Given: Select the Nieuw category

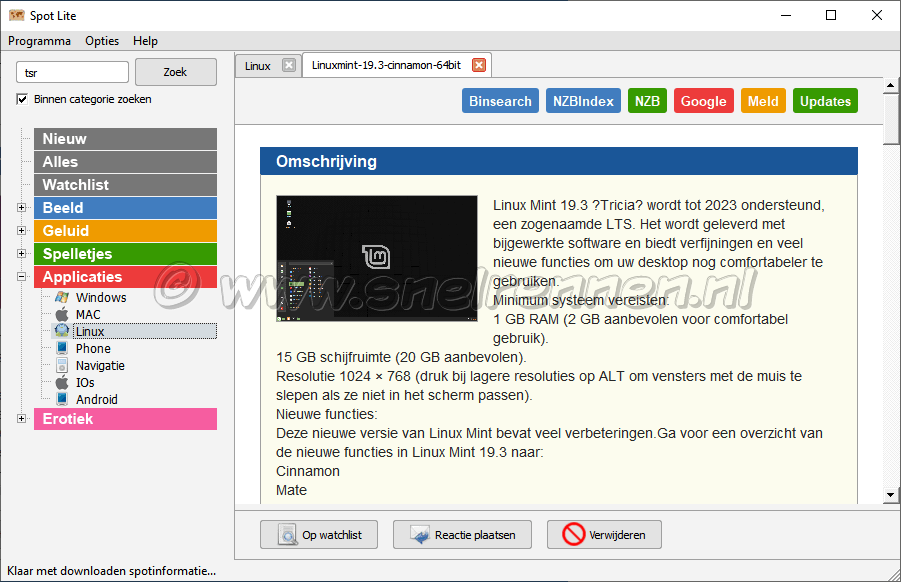Looking at the screenshot, I should [x=125, y=139].
